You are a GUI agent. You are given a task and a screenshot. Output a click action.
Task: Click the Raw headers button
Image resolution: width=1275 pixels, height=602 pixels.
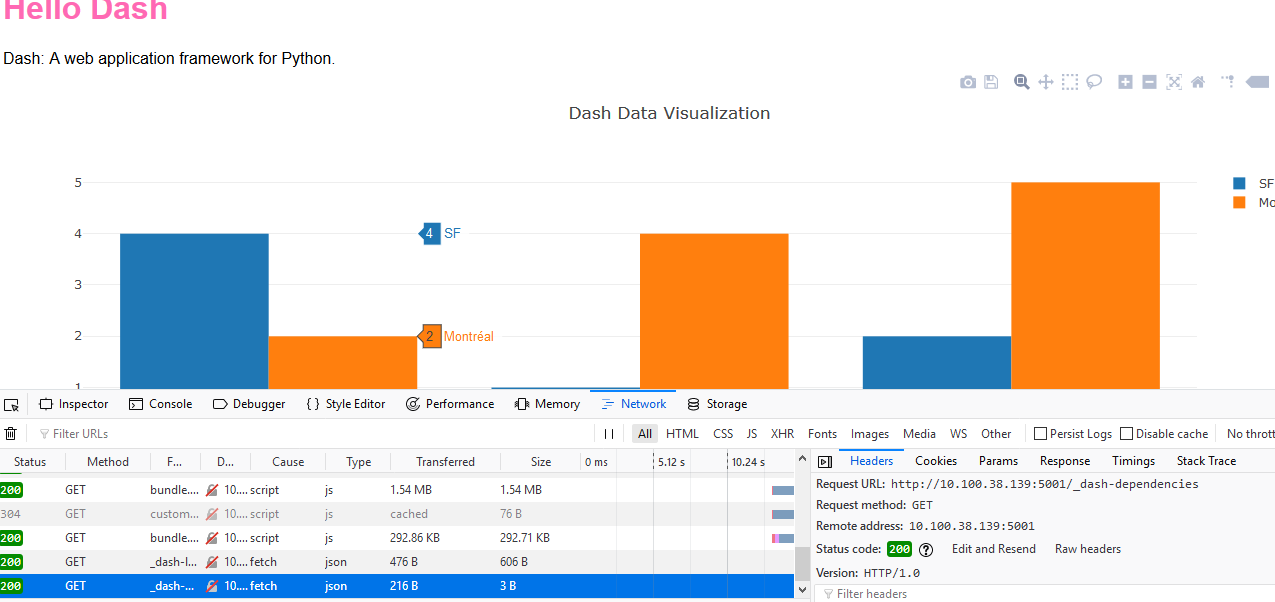point(1088,549)
